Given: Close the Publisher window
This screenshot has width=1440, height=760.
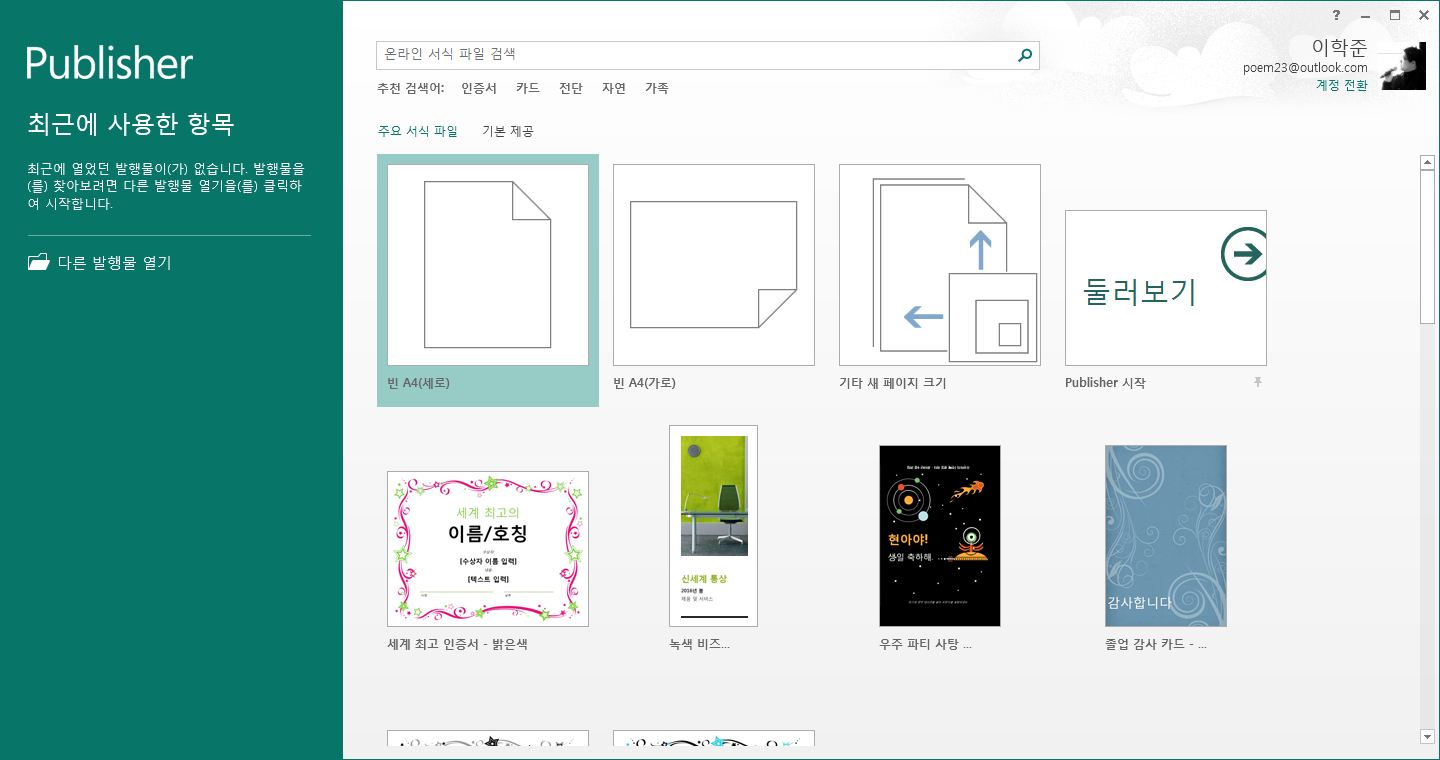Looking at the screenshot, I should click(1424, 15).
